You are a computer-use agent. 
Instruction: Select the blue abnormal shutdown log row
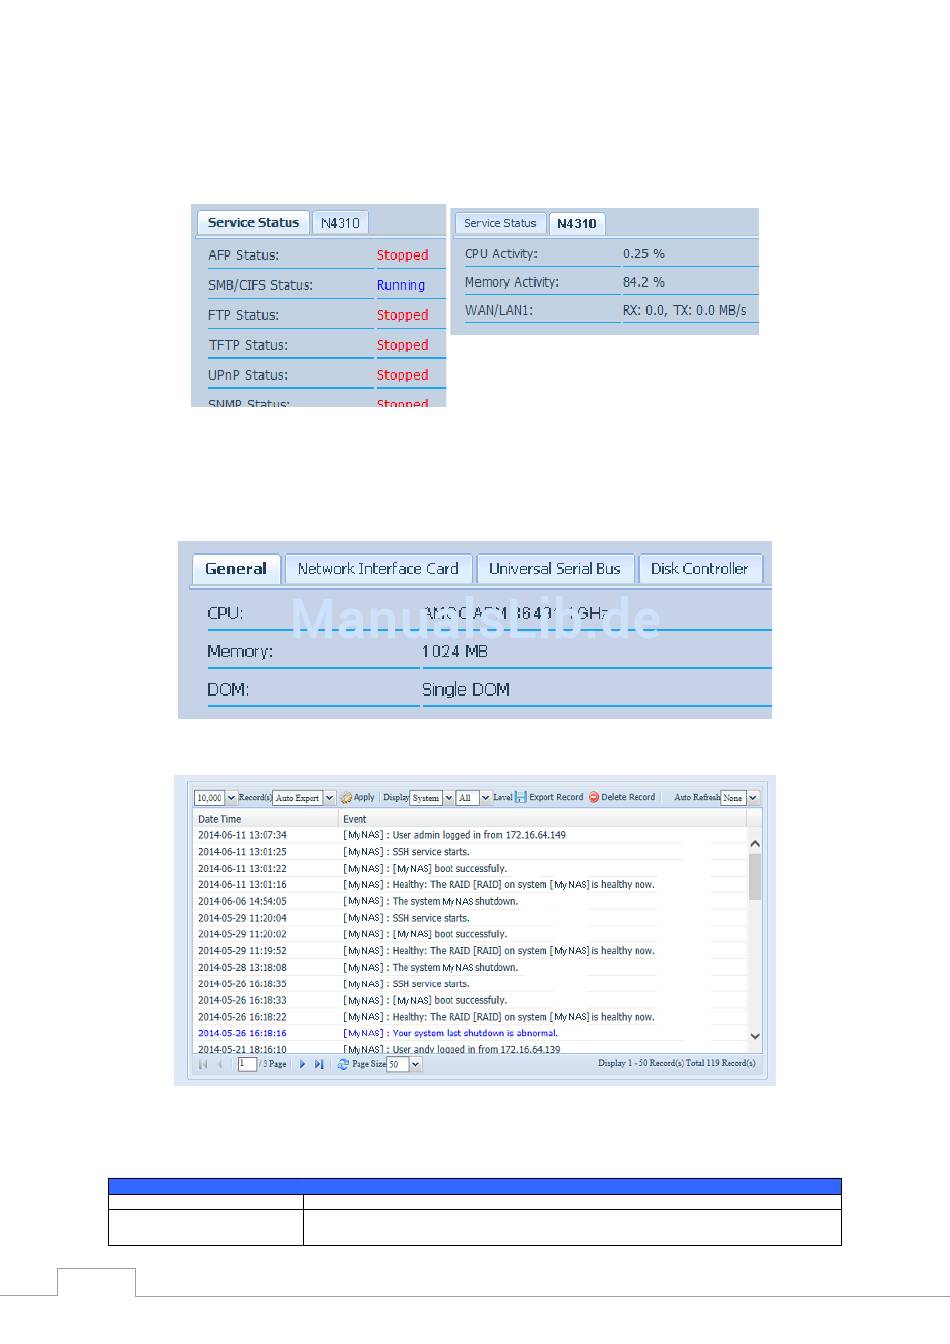470,1033
